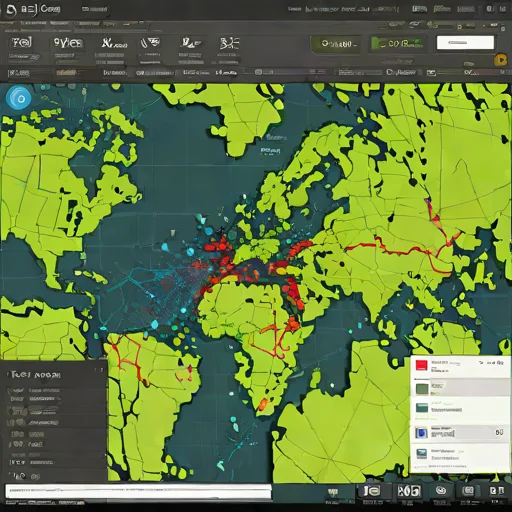The height and width of the screenshot is (512, 512).
Task: Select the blue square layer icon in legend
Action: (421, 433)
